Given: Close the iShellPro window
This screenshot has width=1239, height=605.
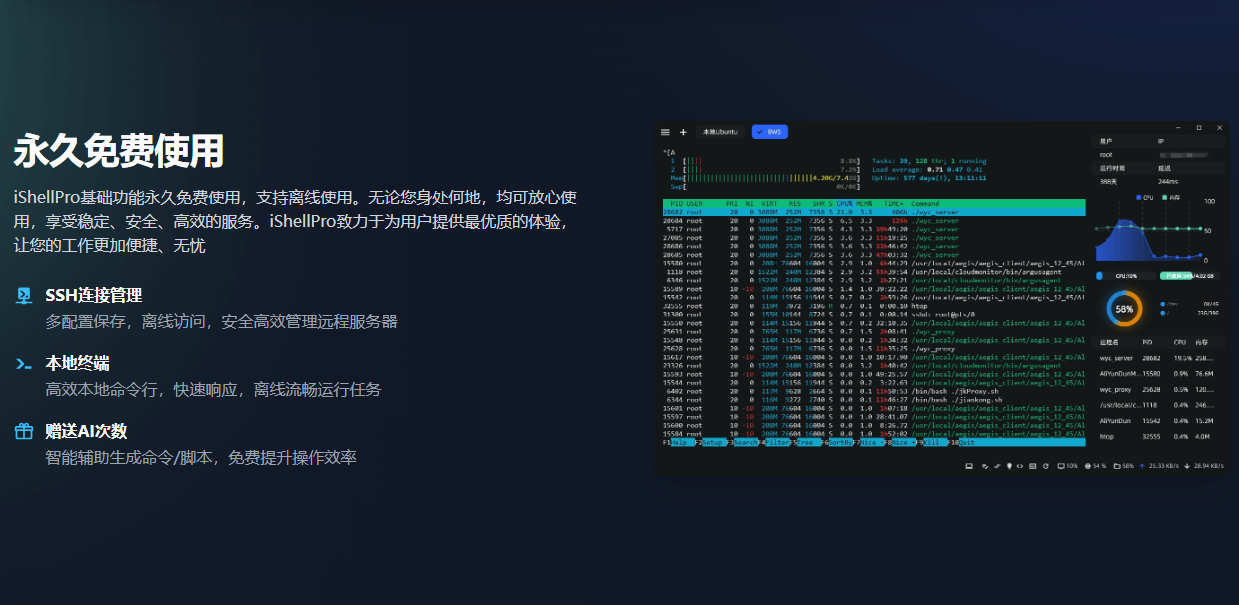Looking at the screenshot, I should point(1220,128).
